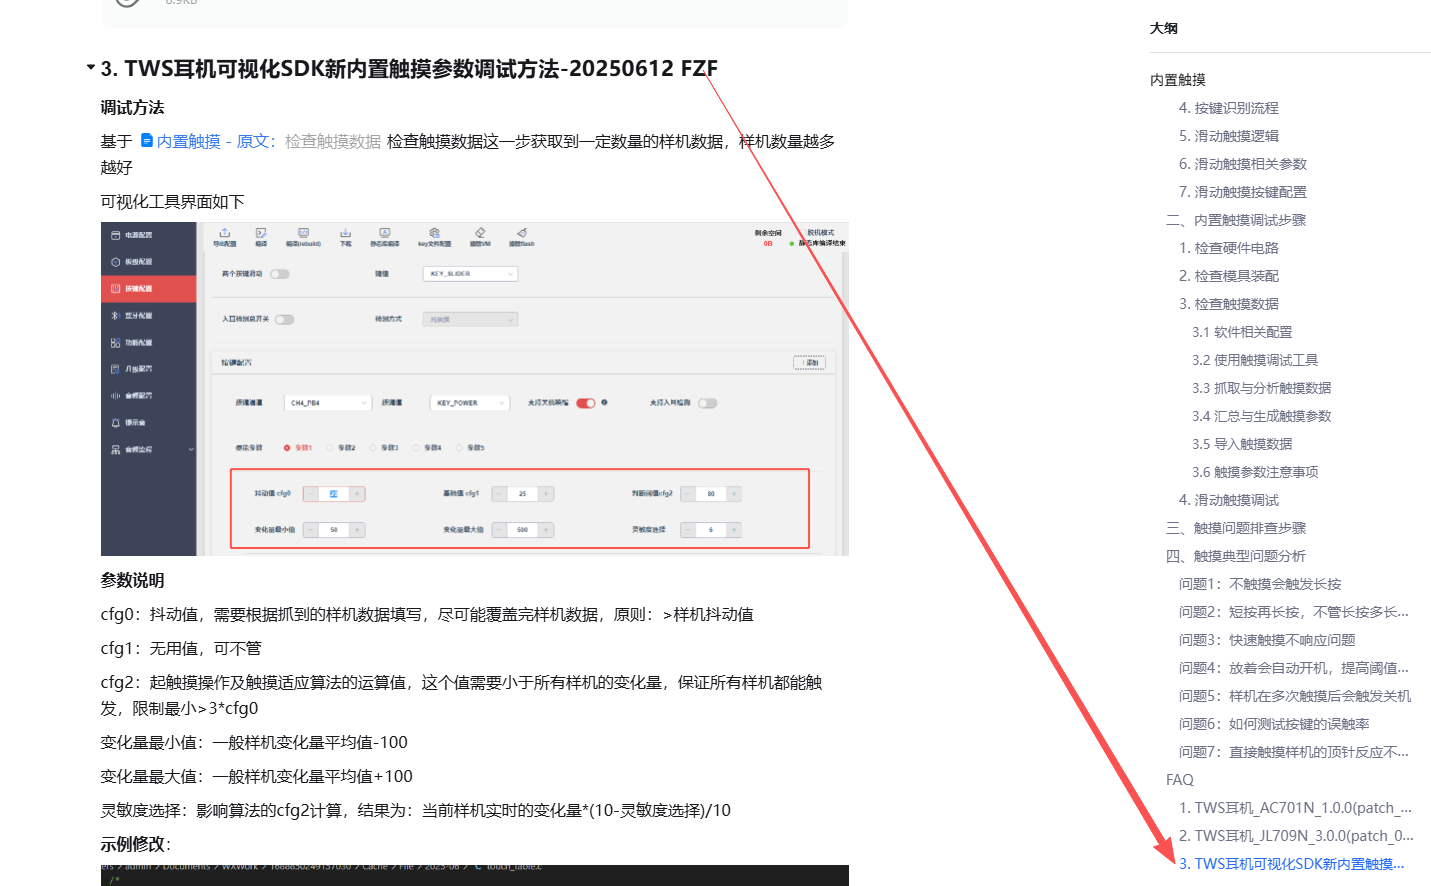Select outline item 1. 检查硬件电路
1431x886 pixels.
tap(1228, 248)
